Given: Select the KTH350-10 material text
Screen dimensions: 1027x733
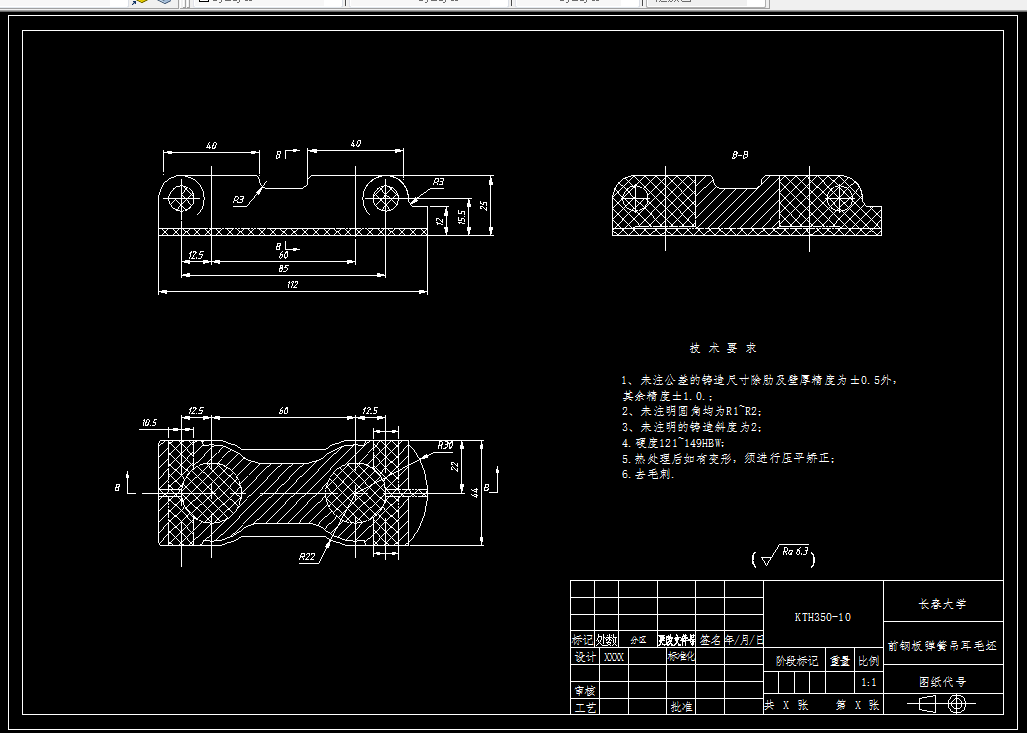Looking at the screenshot, I should click(x=823, y=617).
